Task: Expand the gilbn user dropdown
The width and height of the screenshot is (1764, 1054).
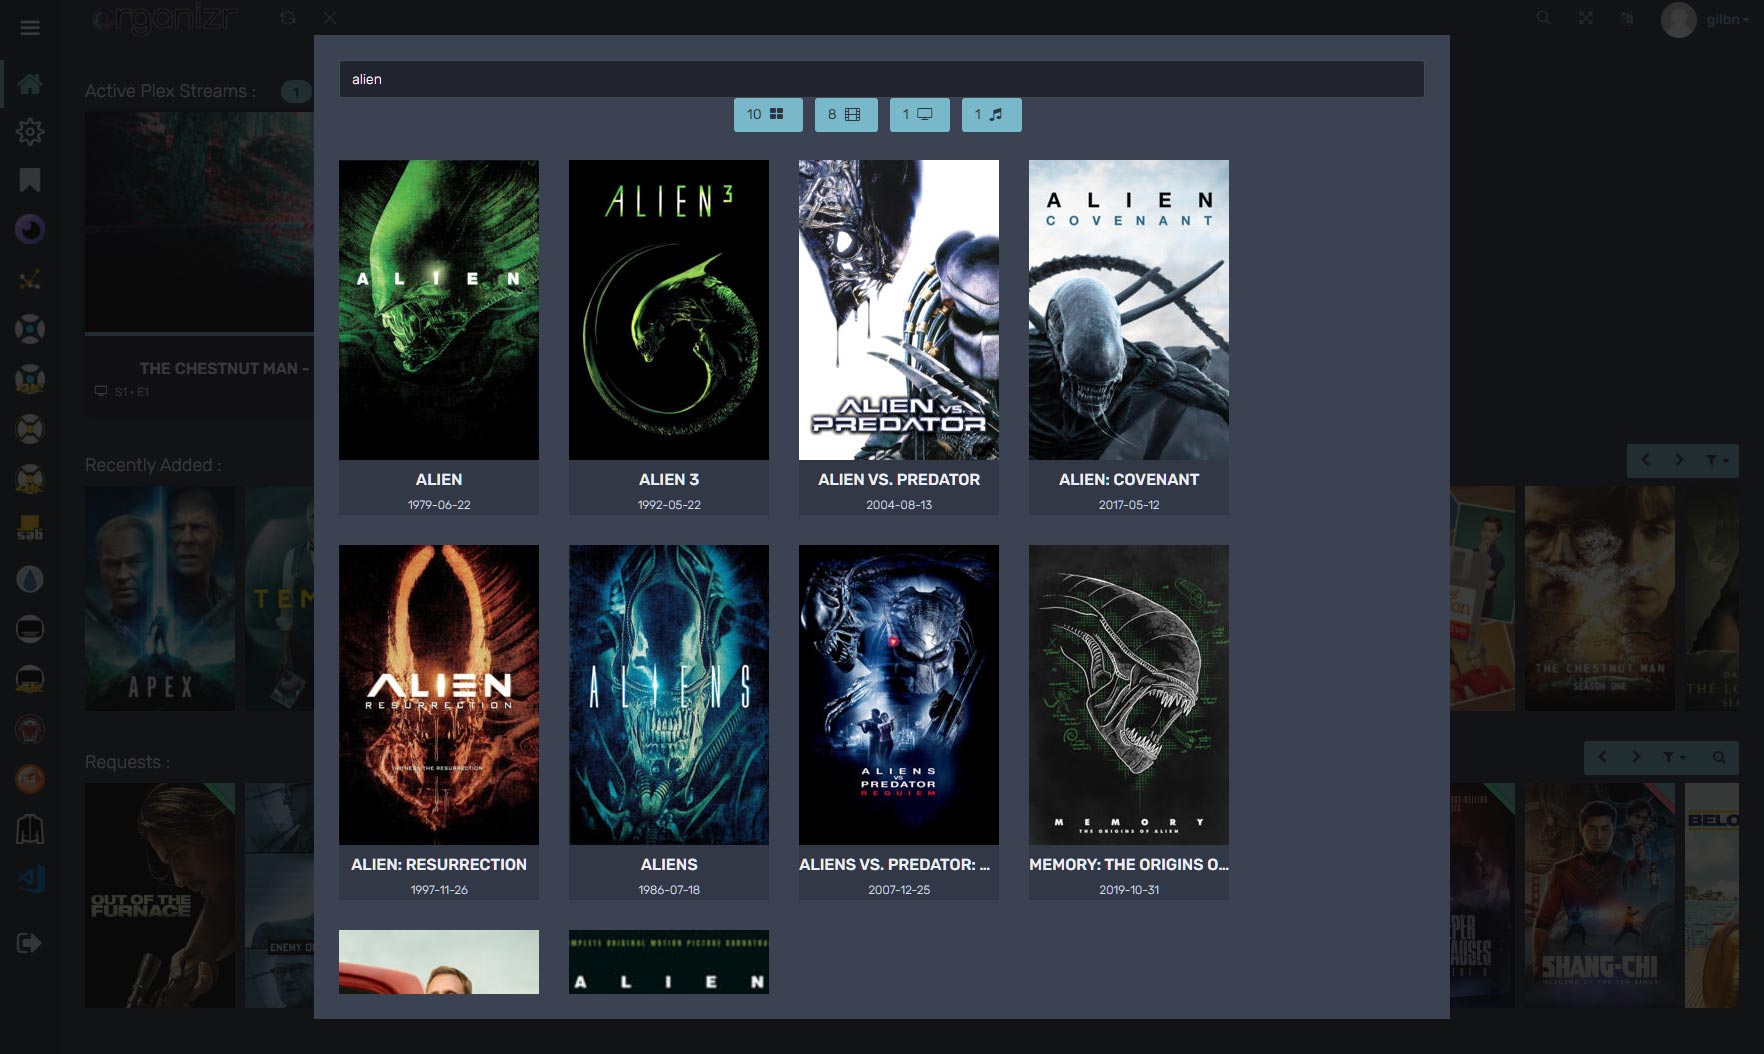Action: point(1726,20)
